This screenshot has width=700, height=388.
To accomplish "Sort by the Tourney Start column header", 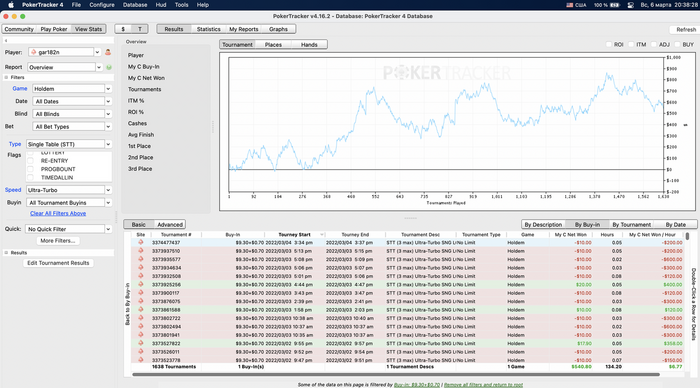I will [x=294, y=234].
